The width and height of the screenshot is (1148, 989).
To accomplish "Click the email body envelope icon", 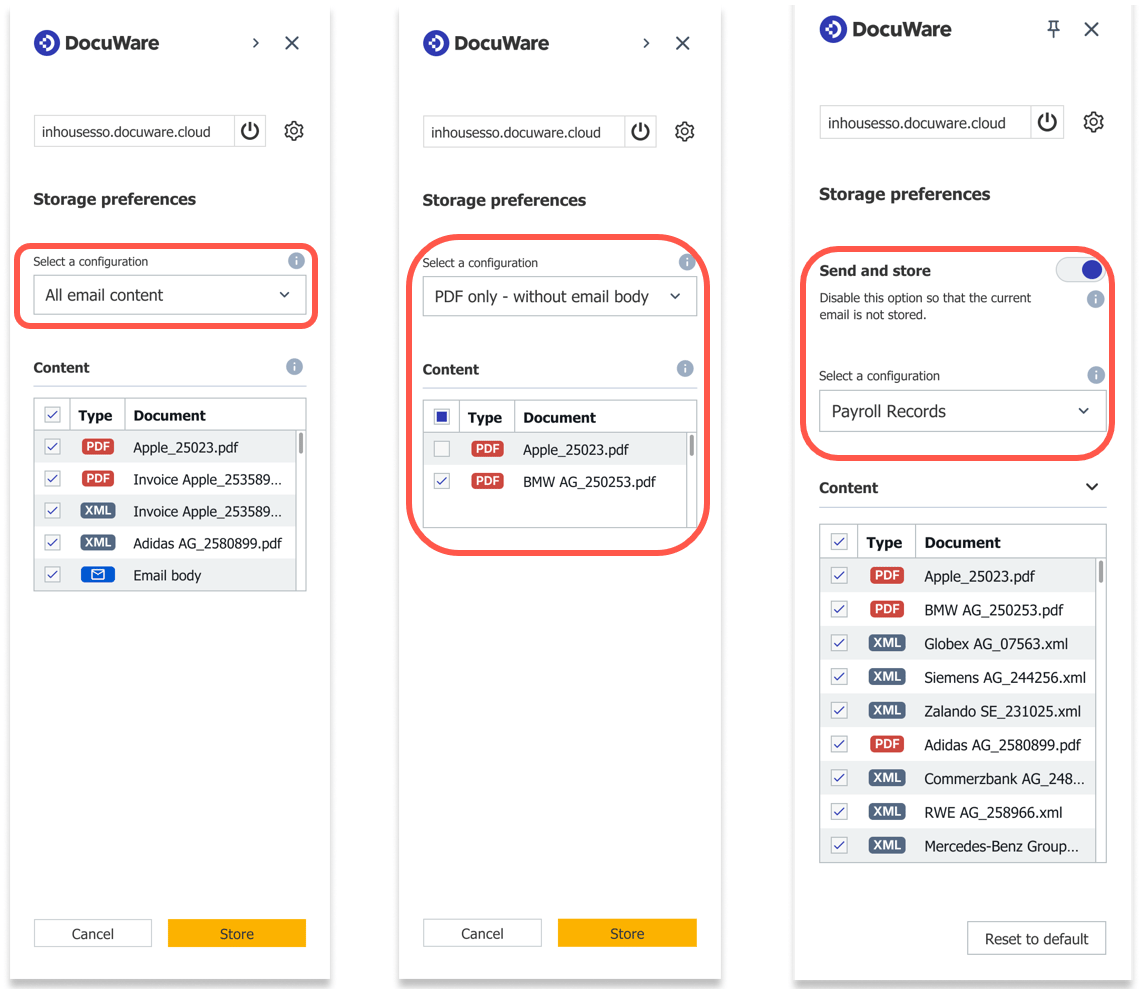I will pyautogui.click(x=98, y=574).
